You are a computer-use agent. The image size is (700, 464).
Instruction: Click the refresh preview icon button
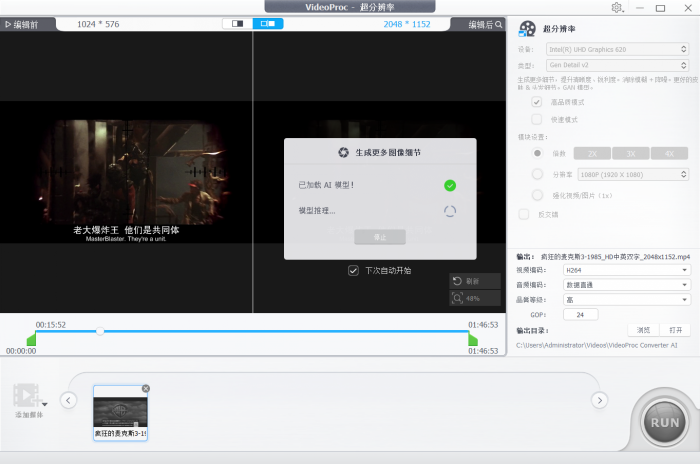(x=475, y=281)
